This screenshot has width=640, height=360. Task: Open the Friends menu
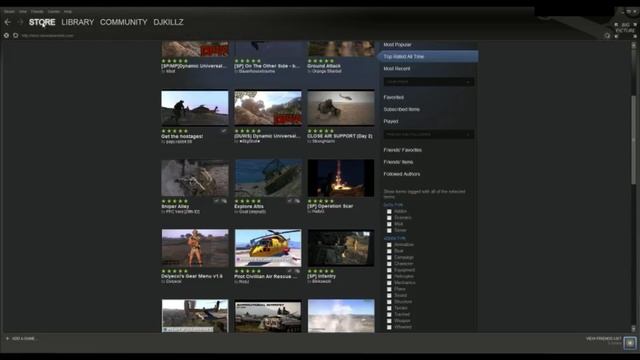pyautogui.click(x=37, y=11)
